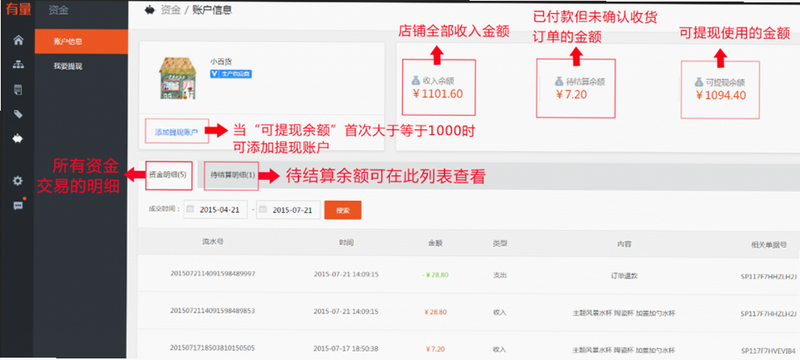The image size is (800, 360).
Task: Click serial number 2015072114091598489853
Action: [212, 311]
